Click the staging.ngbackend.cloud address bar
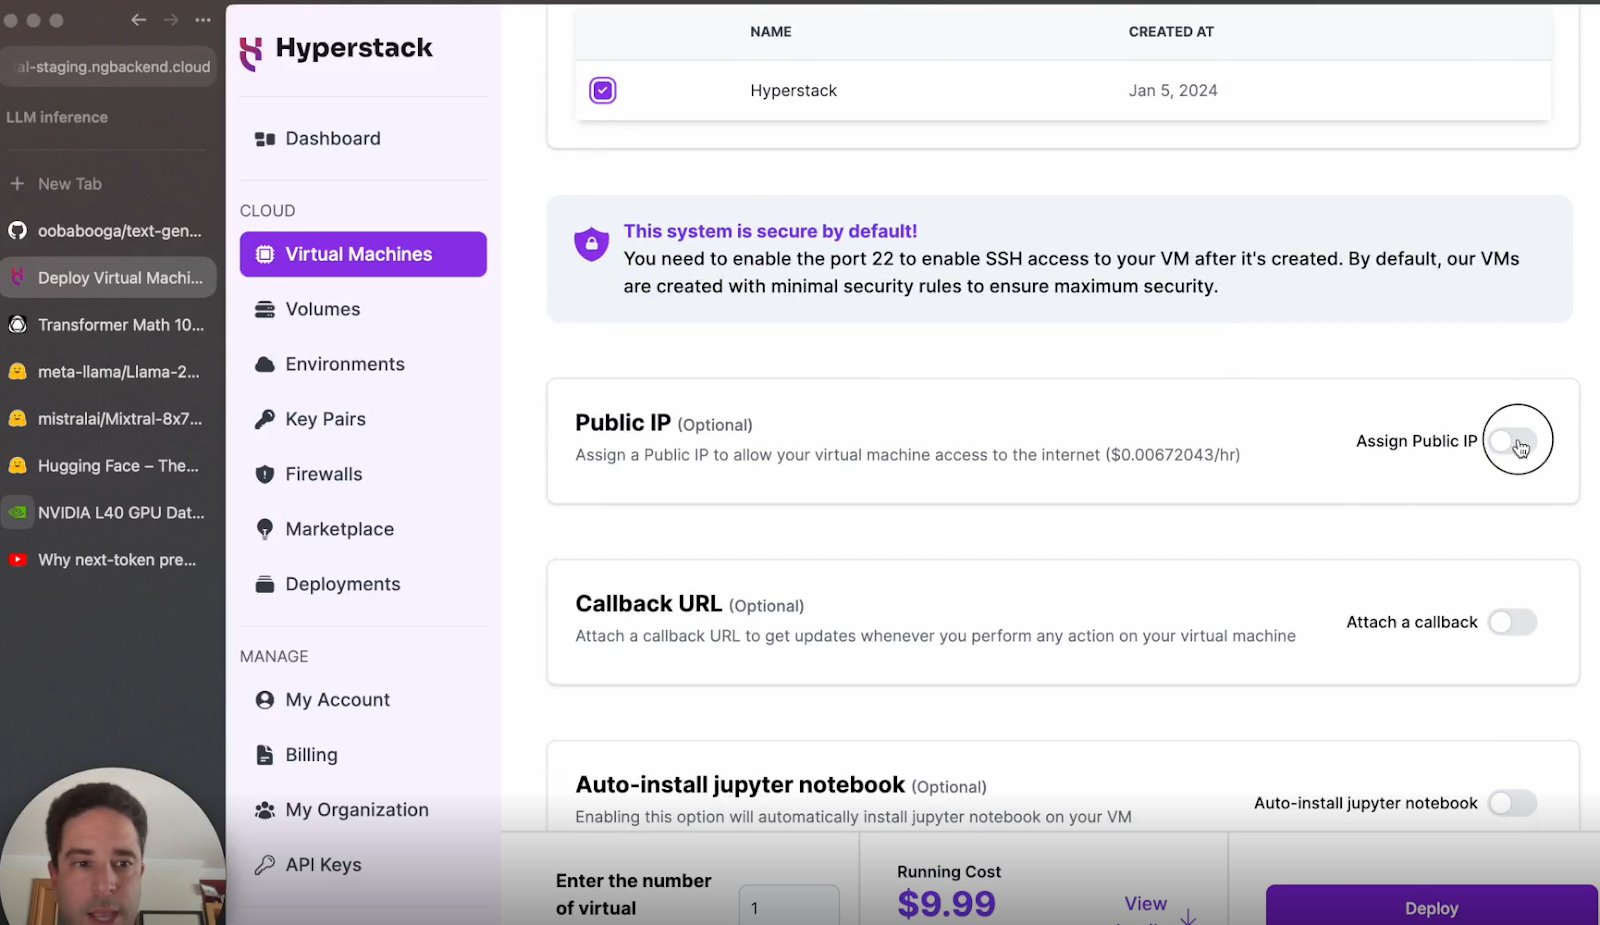The height and width of the screenshot is (925, 1600). [x=108, y=67]
